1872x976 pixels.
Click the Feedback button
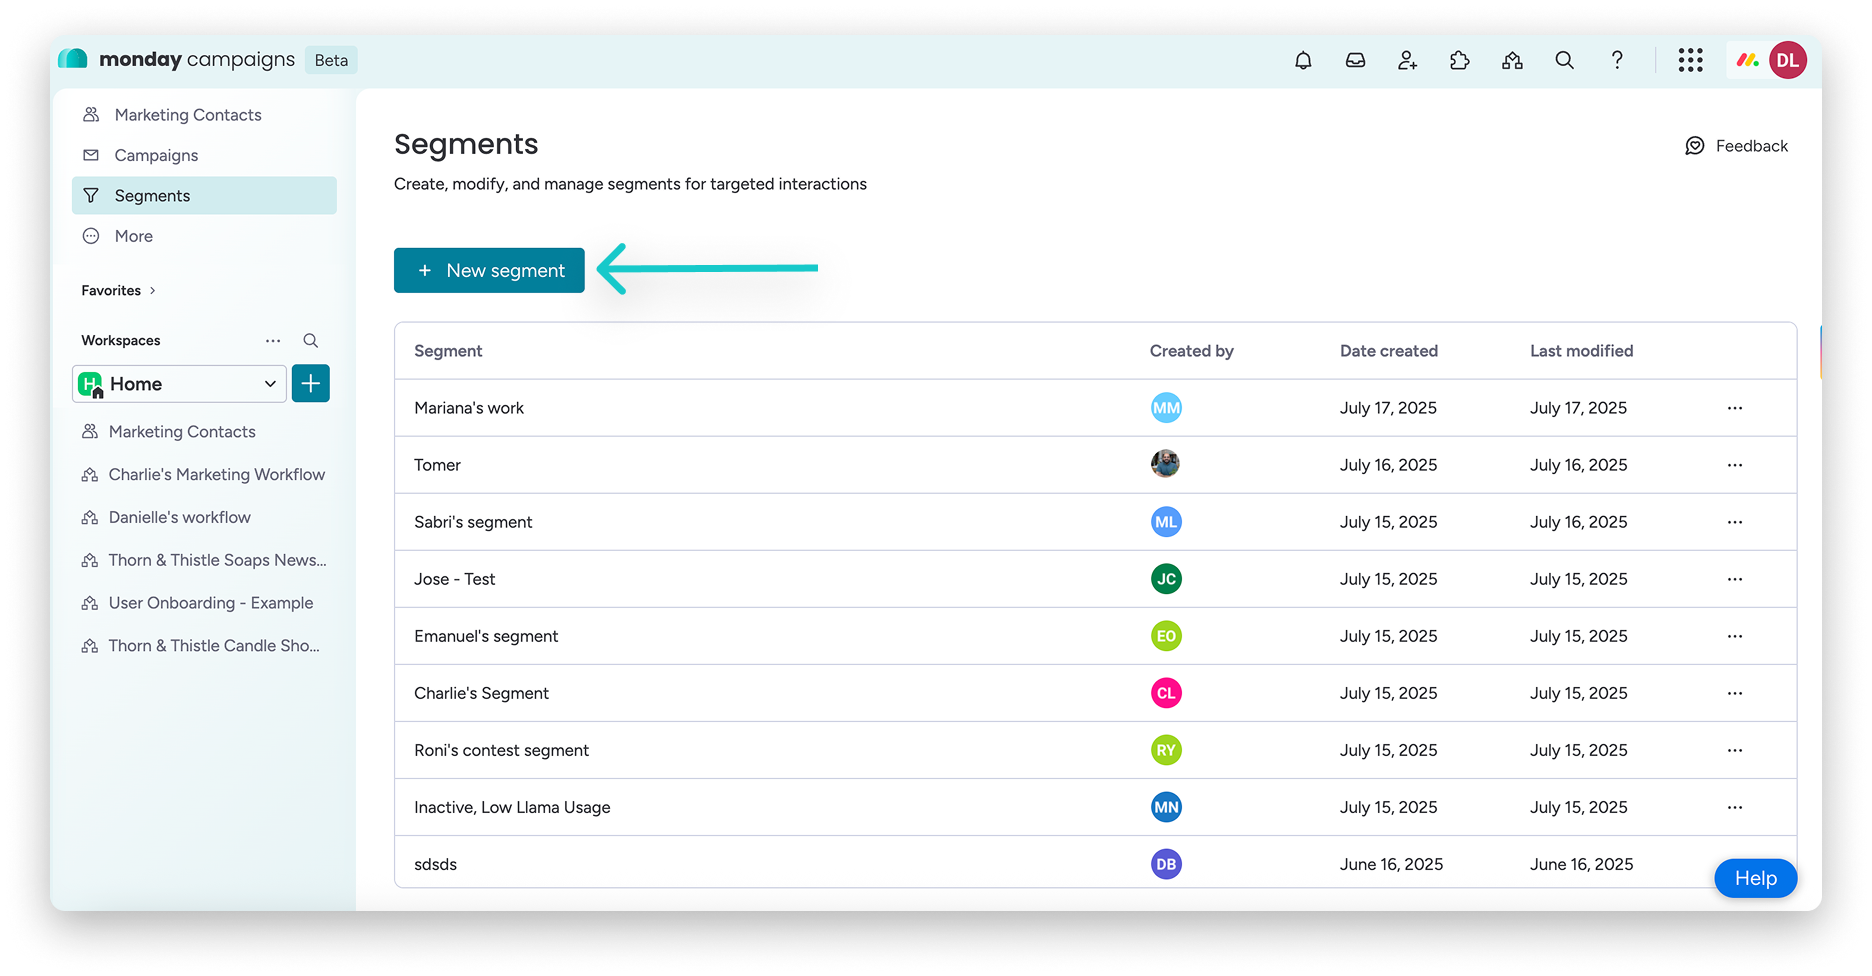(x=1736, y=146)
